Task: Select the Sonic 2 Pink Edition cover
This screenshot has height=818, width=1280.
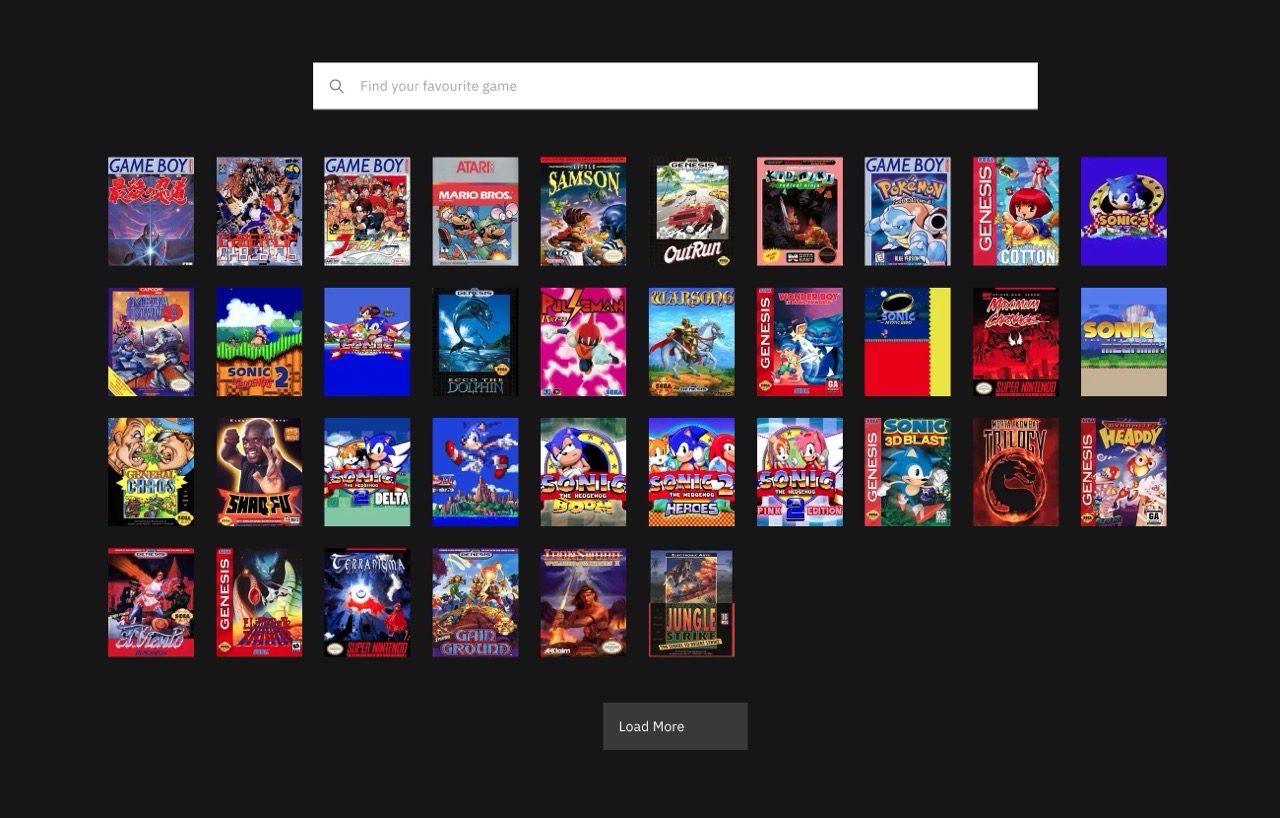Action: [x=800, y=472]
